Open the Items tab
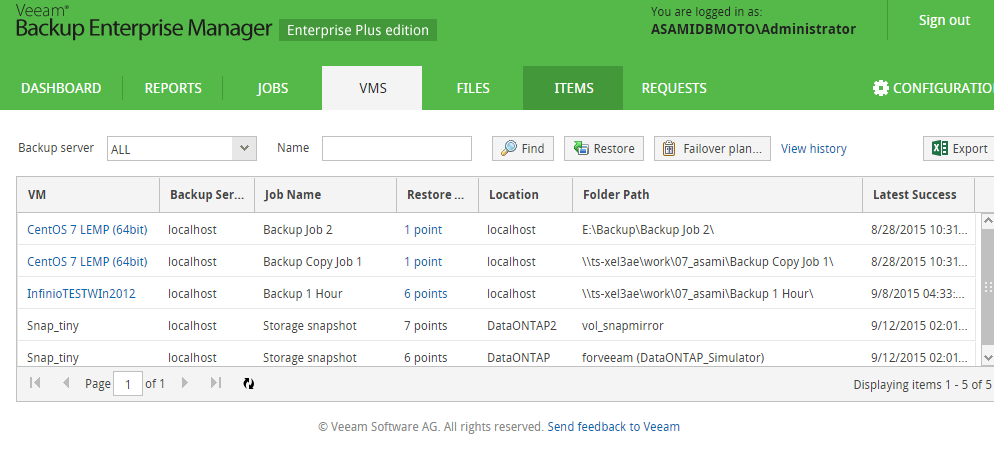This screenshot has height=454, width=994. point(573,88)
